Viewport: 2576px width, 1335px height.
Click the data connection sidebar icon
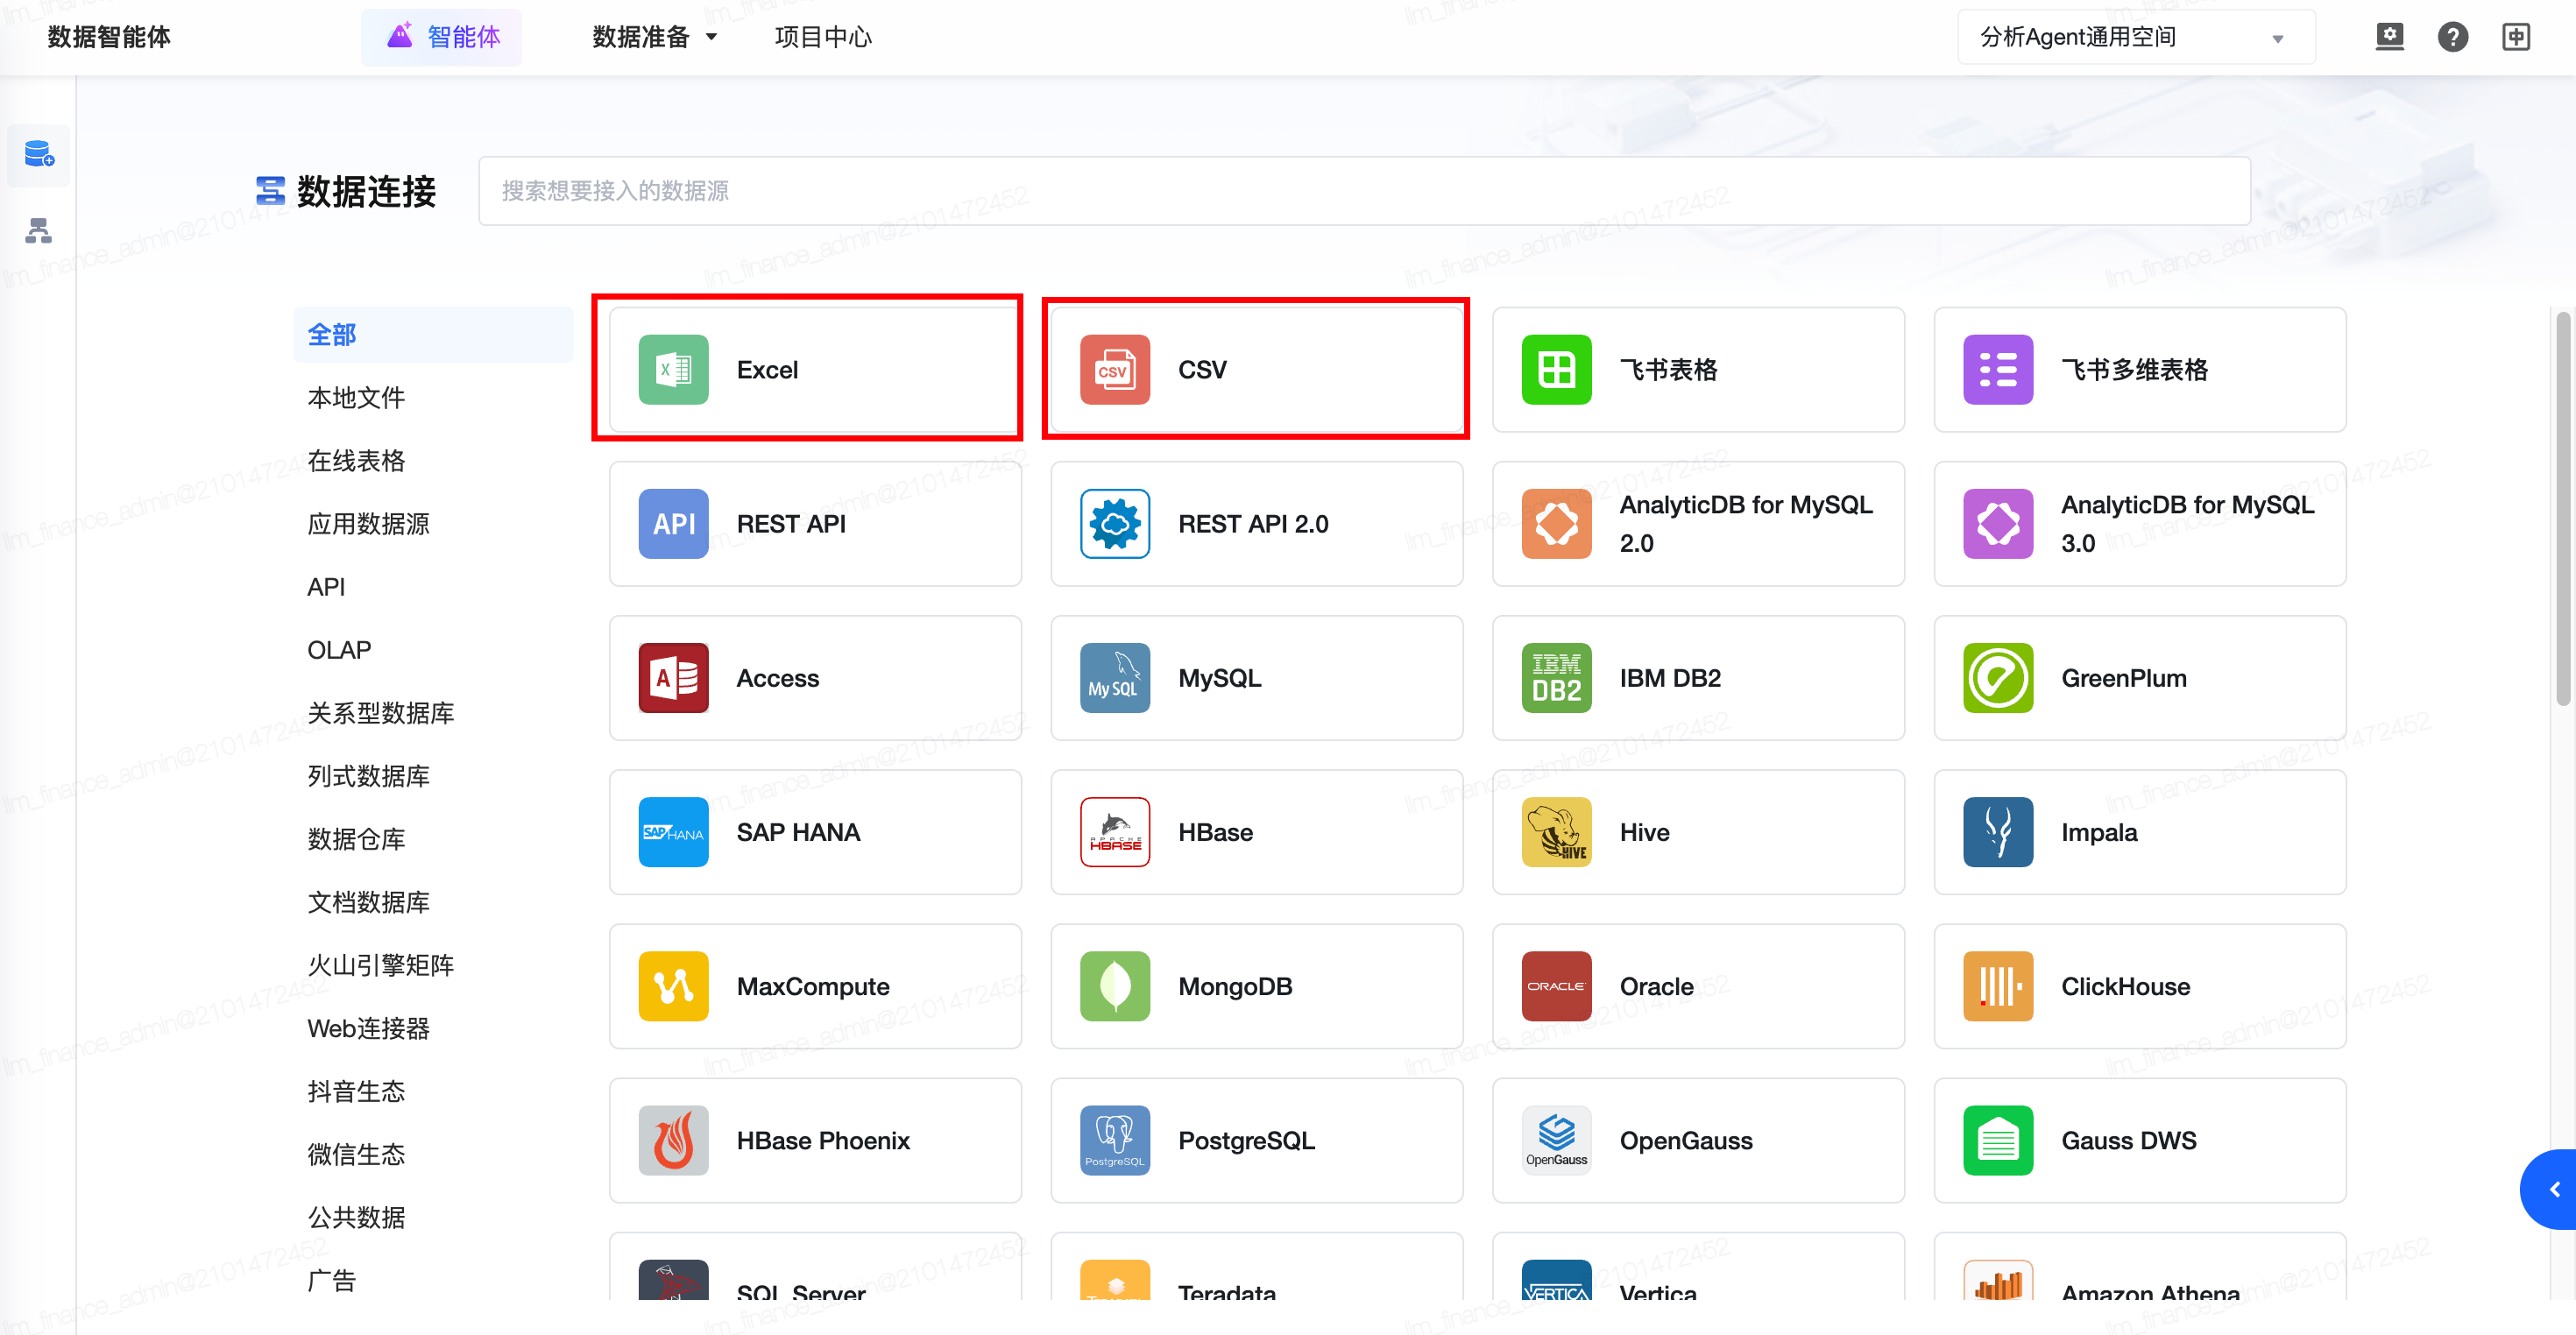click(39, 155)
